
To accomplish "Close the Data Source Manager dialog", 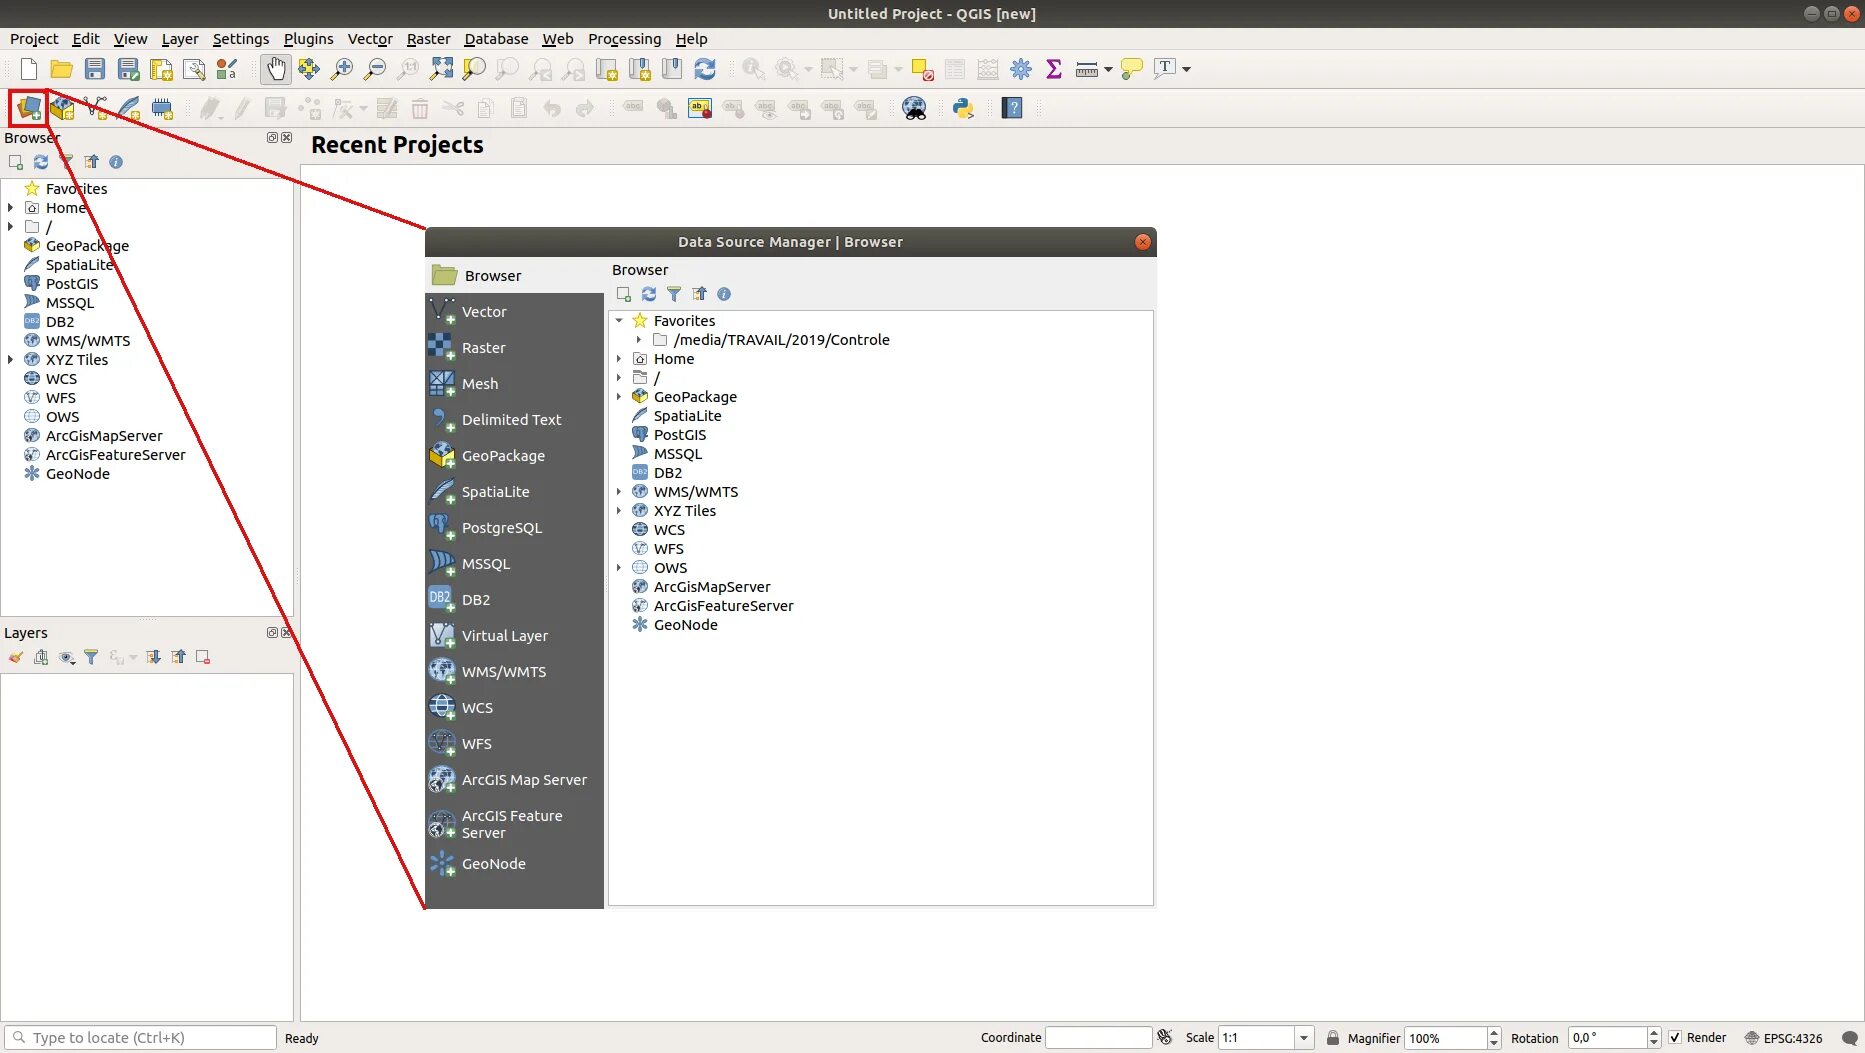I will pos(1143,242).
